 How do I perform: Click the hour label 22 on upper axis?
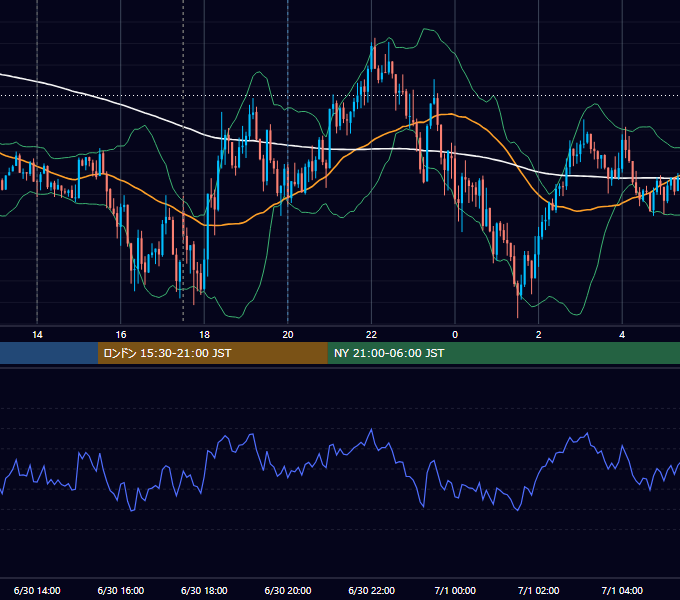(x=371, y=335)
